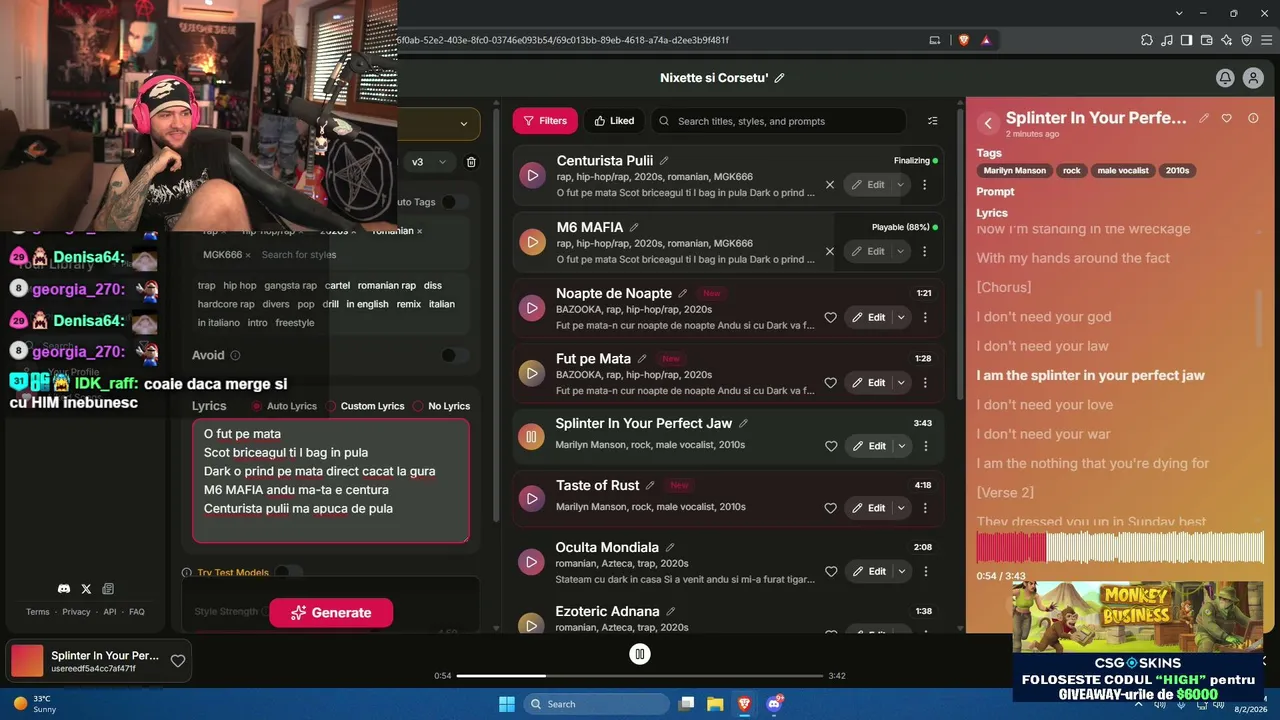
Task: Play the song Taste of Rust
Action: 531,498
